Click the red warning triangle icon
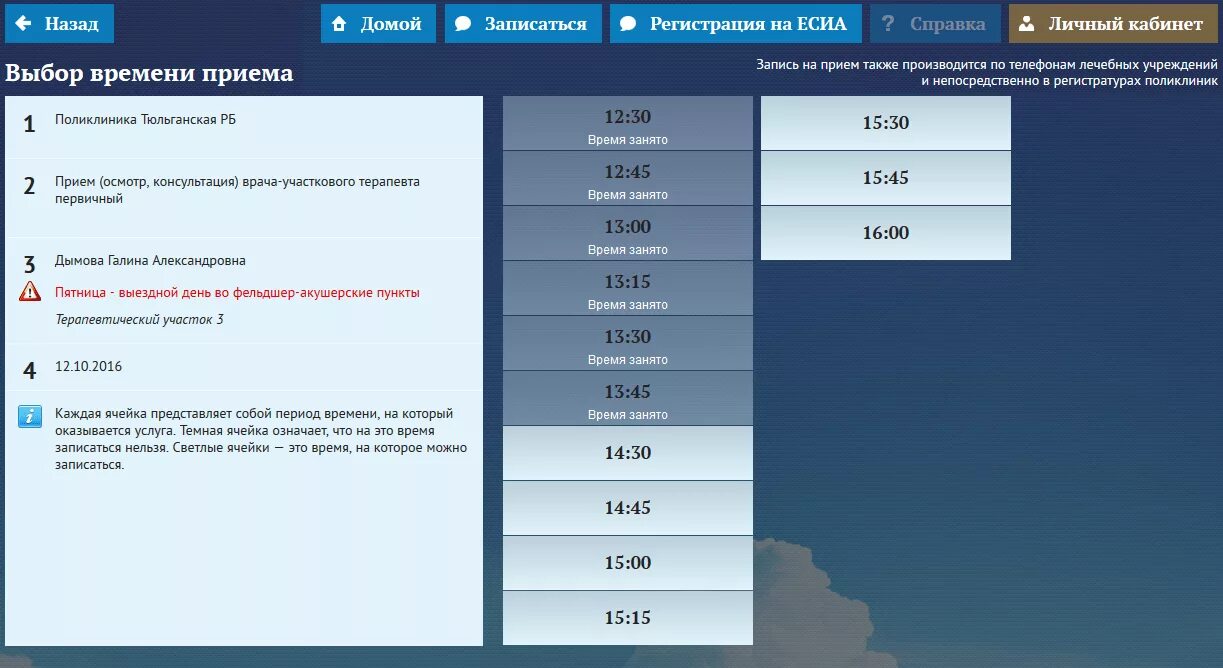This screenshot has height=668, width=1223. pos(30,292)
